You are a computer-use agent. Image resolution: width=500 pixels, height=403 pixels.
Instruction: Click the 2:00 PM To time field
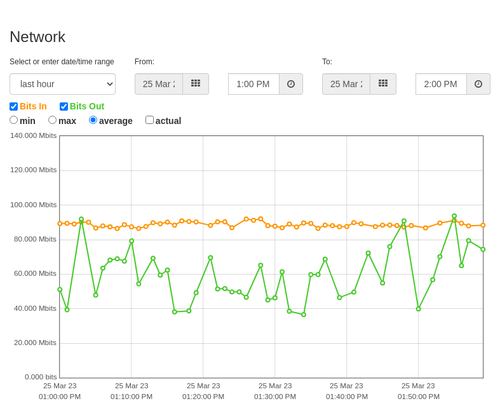[x=441, y=84]
